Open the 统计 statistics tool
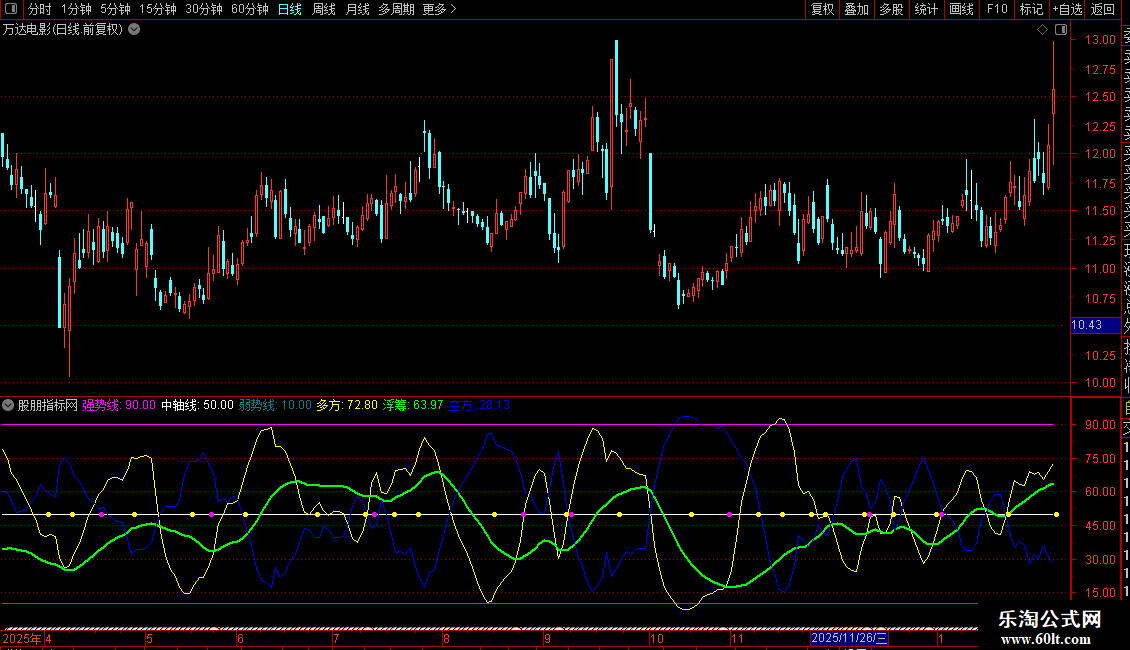Image resolution: width=1130 pixels, height=650 pixels. pyautogui.click(x=926, y=9)
